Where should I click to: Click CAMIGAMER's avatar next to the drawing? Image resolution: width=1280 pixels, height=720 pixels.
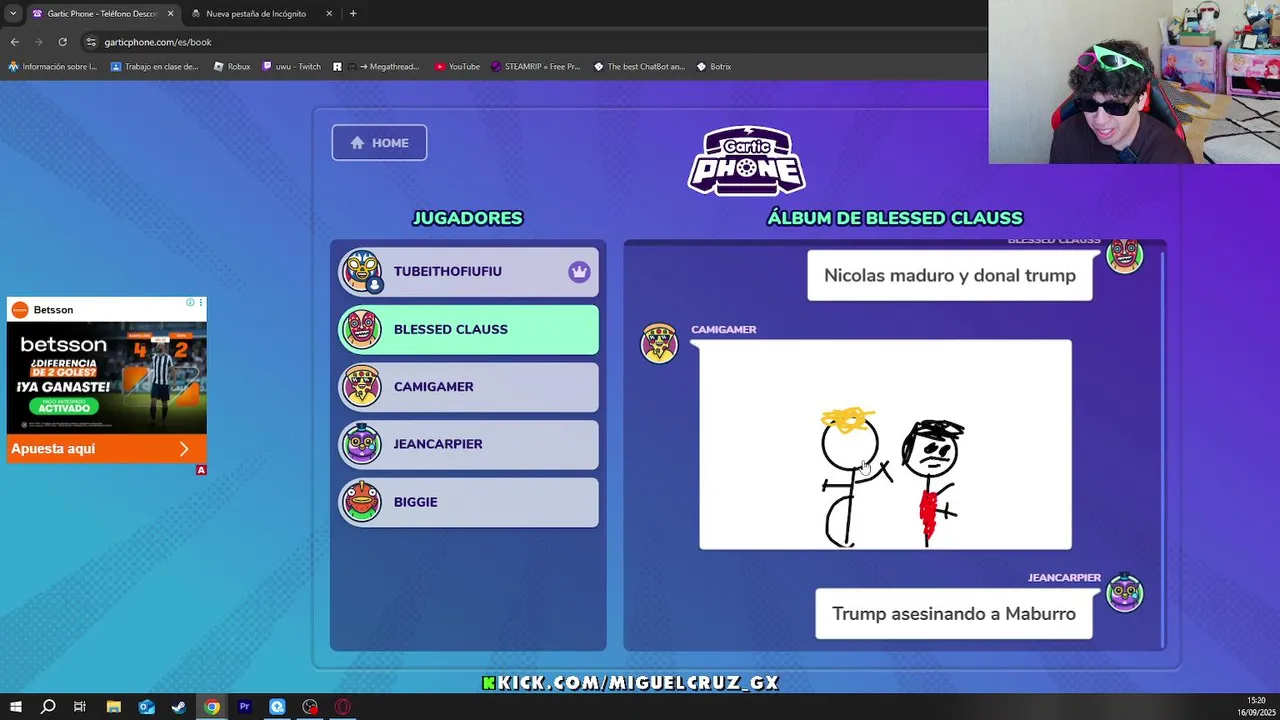pos(659,343)
